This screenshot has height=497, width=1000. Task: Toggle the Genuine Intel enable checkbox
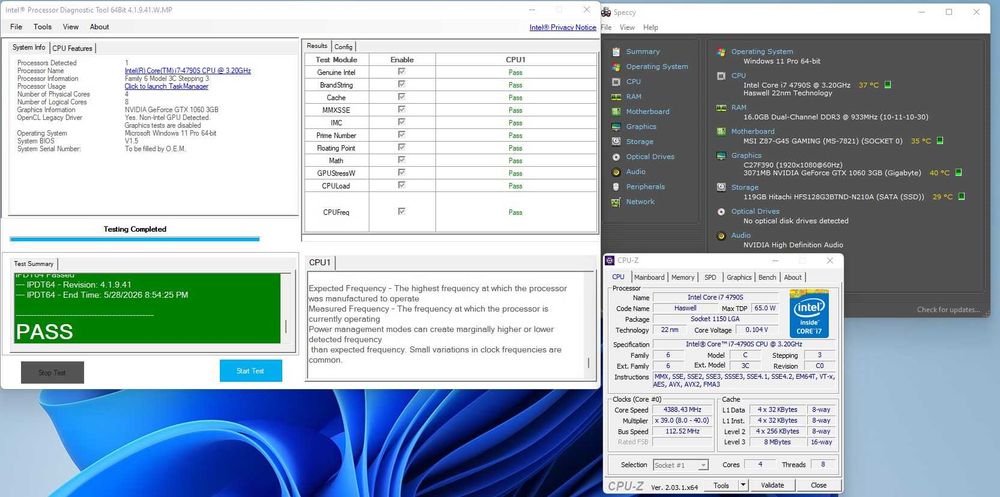coord(402,72)
